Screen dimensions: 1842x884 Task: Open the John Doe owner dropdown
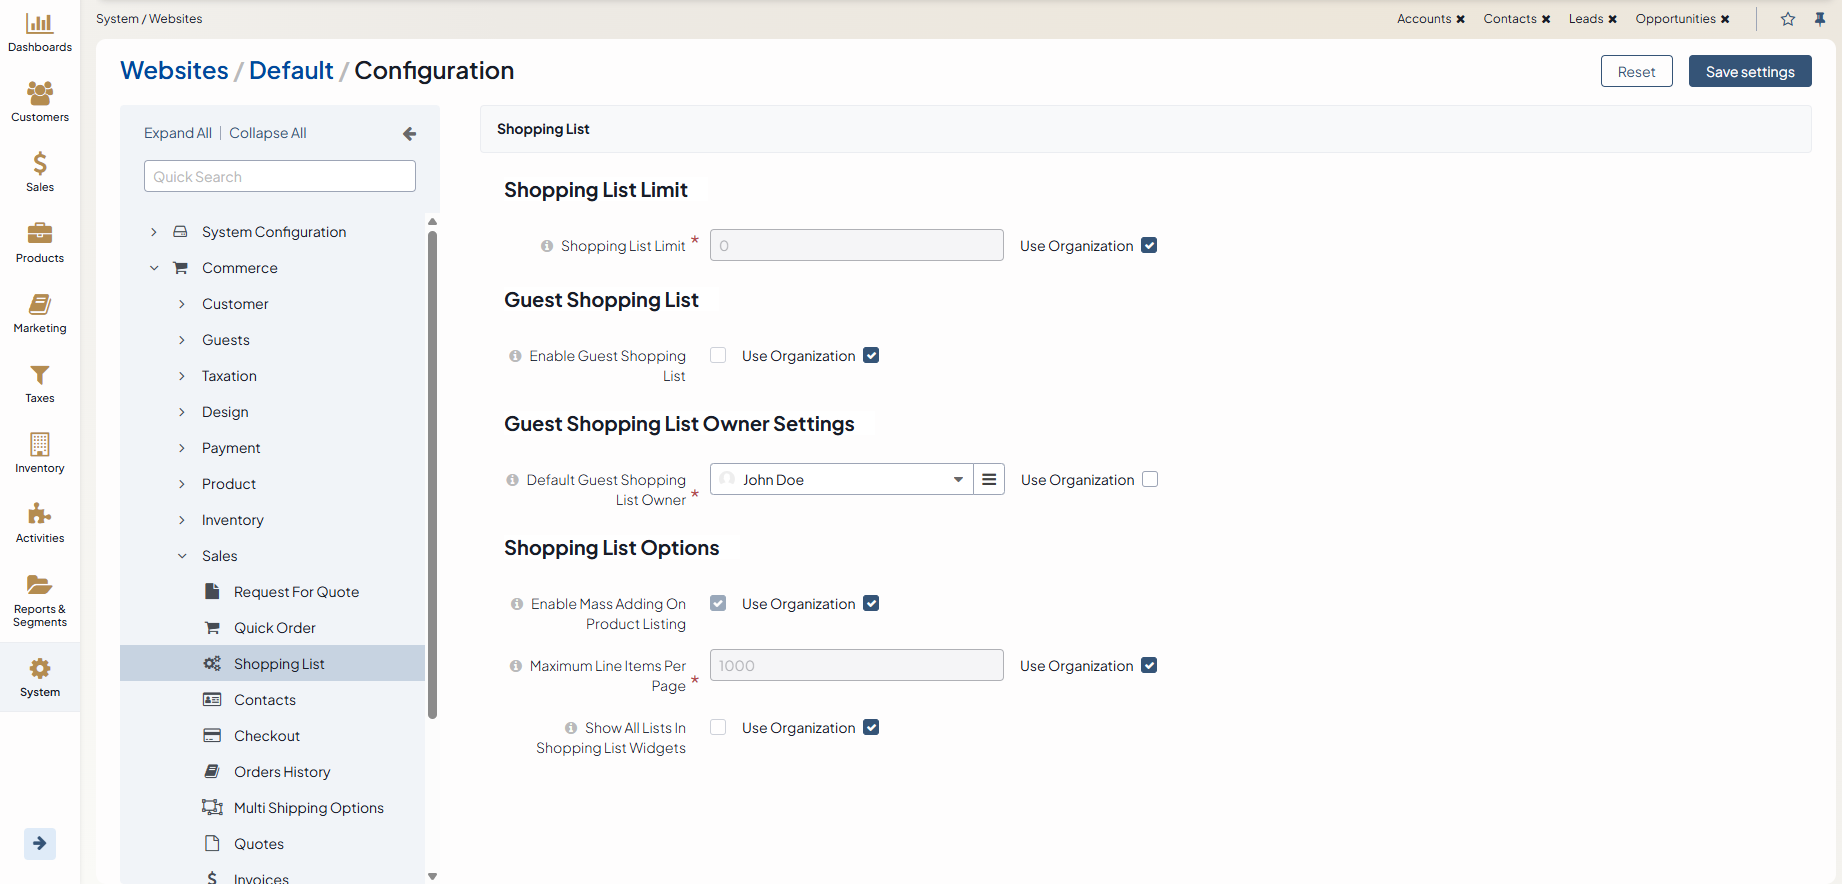(x=841, y=480)
